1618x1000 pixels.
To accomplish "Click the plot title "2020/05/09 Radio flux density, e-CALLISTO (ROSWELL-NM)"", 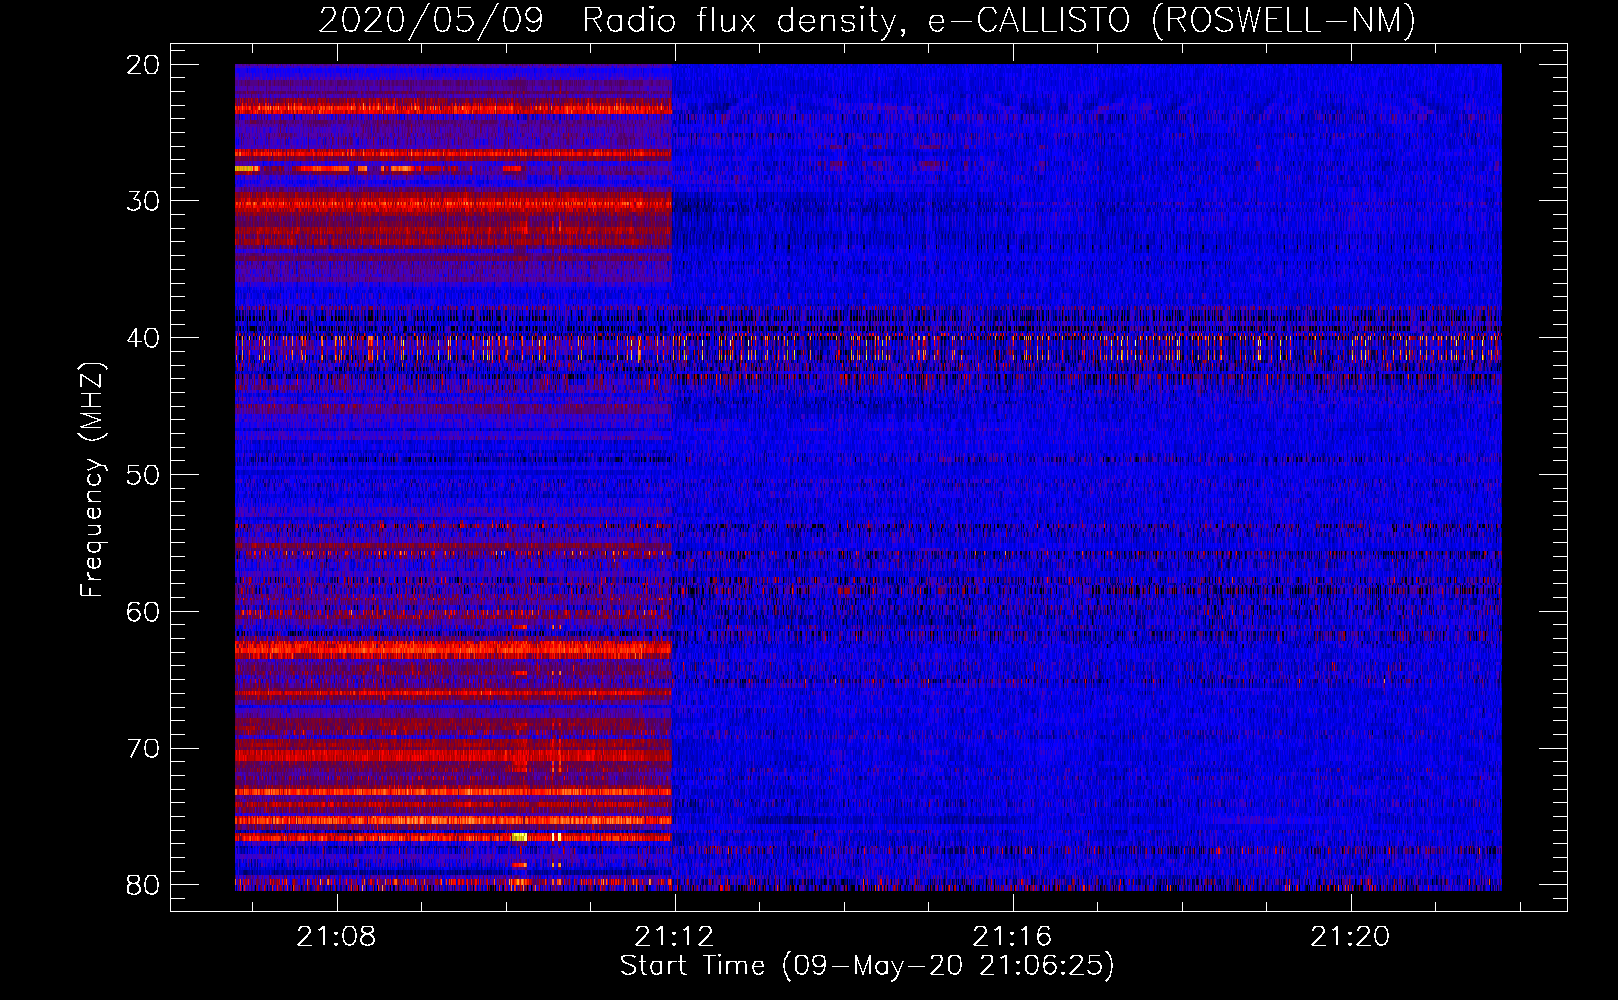I will point(867,20).
